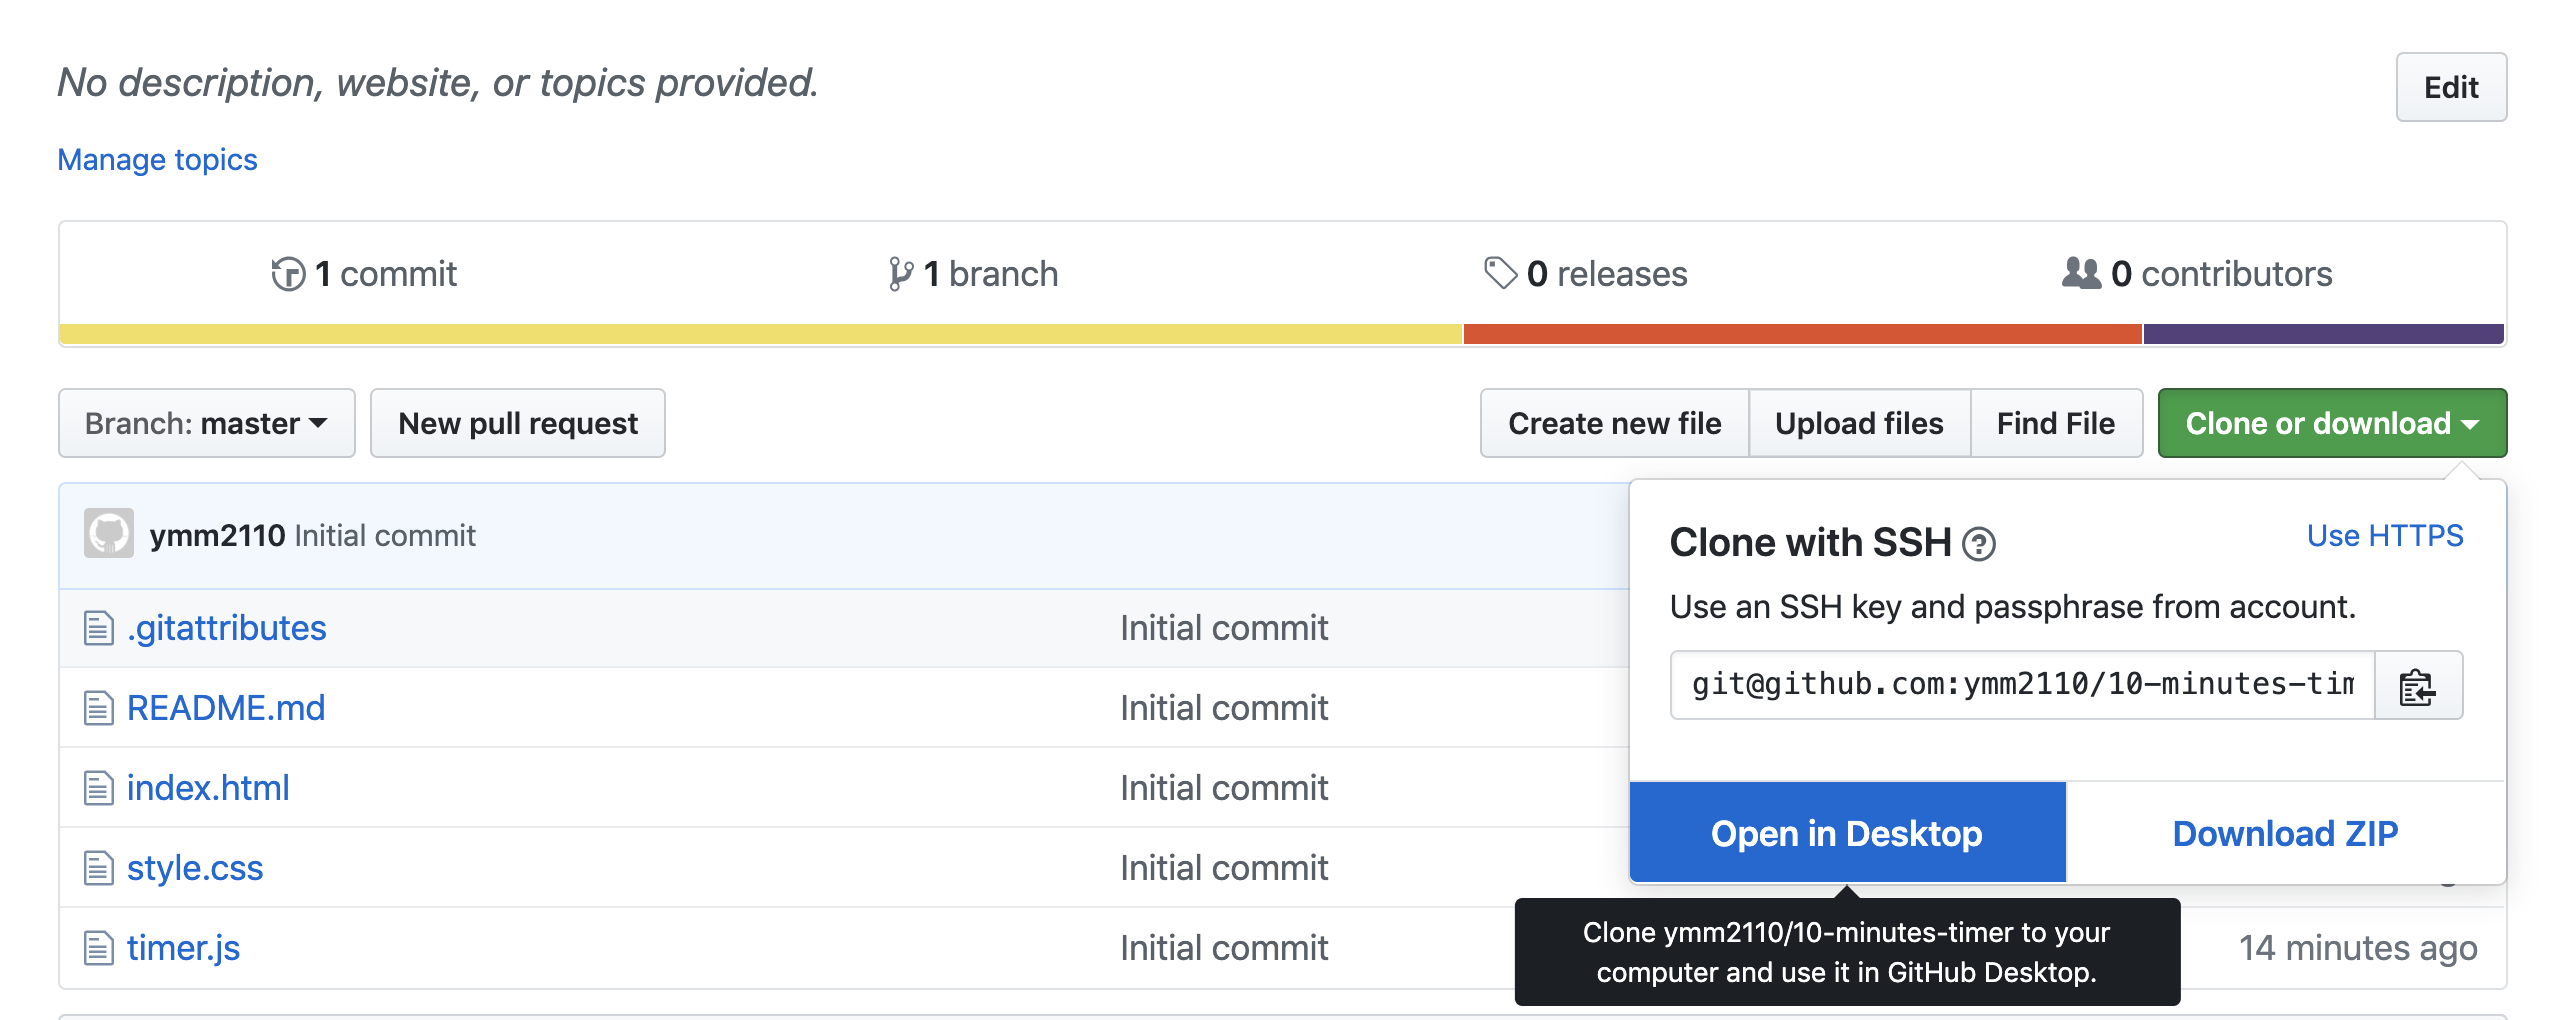Click the style.css file icon
The image size is (2570, 1020).
(98, 868)
